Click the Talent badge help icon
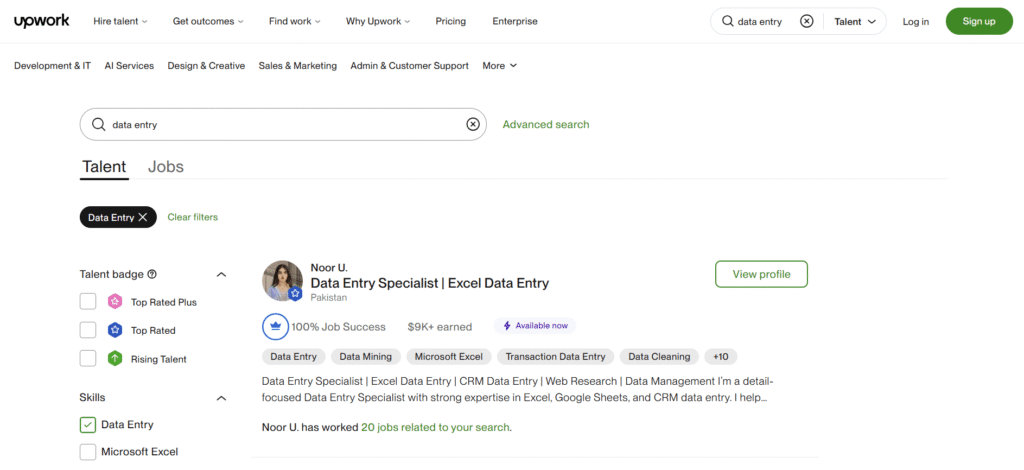The image size is (1024, 470). (152, 274)
